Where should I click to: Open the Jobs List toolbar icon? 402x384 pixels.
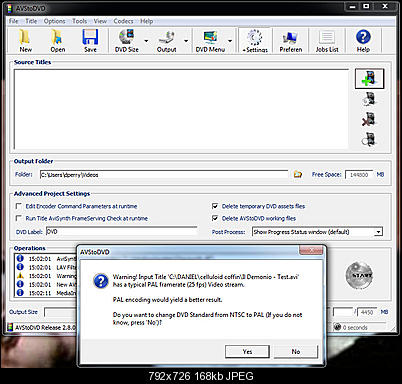pyautogui.click(x=327, y=41)
